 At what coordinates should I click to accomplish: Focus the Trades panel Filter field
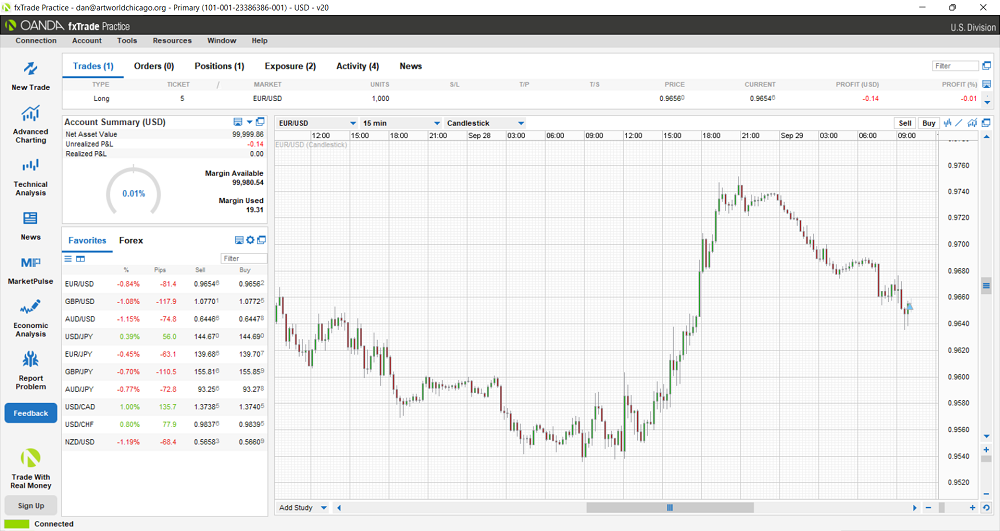[955, 66]
